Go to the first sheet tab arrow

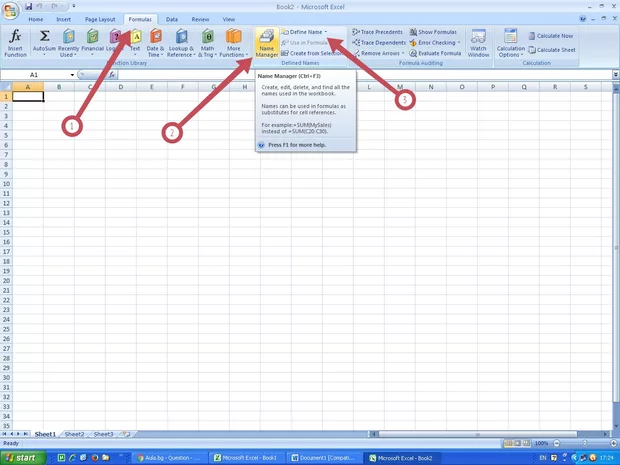point(4,434)
